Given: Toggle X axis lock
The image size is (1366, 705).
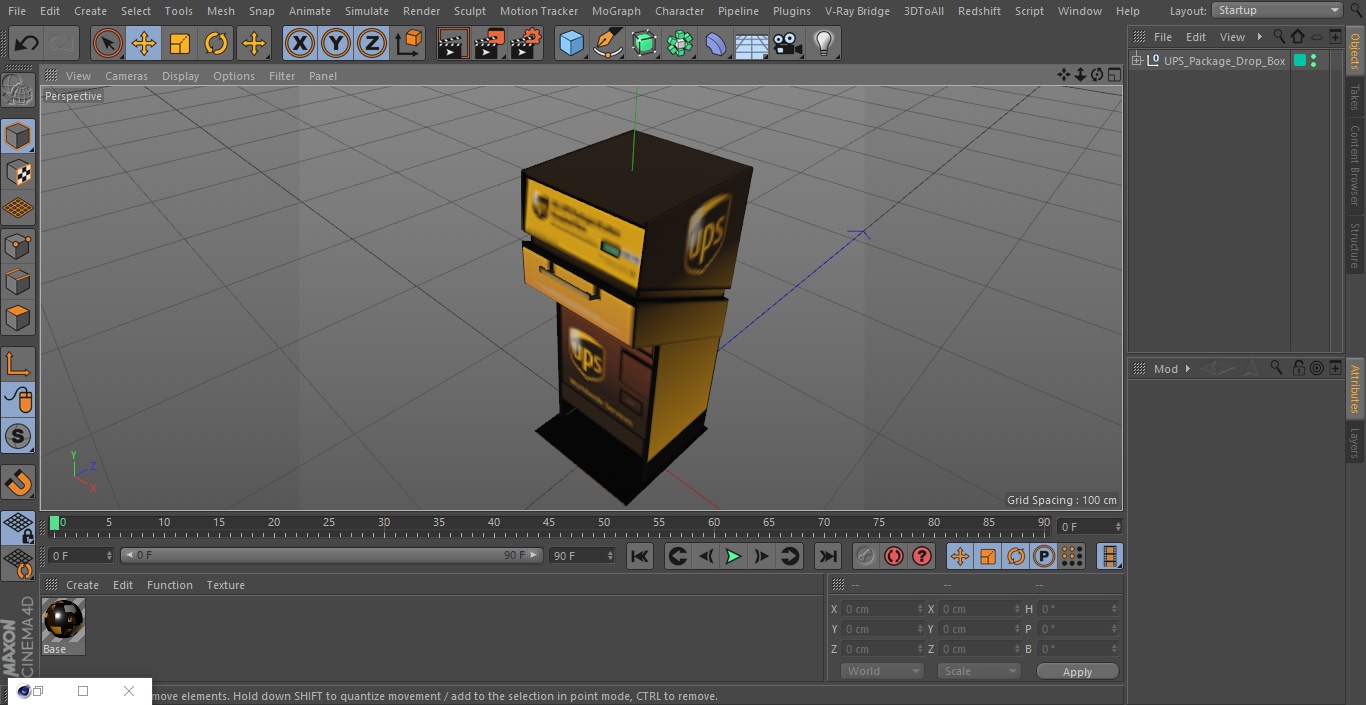Looking at the screenshot, I should 300,43.
